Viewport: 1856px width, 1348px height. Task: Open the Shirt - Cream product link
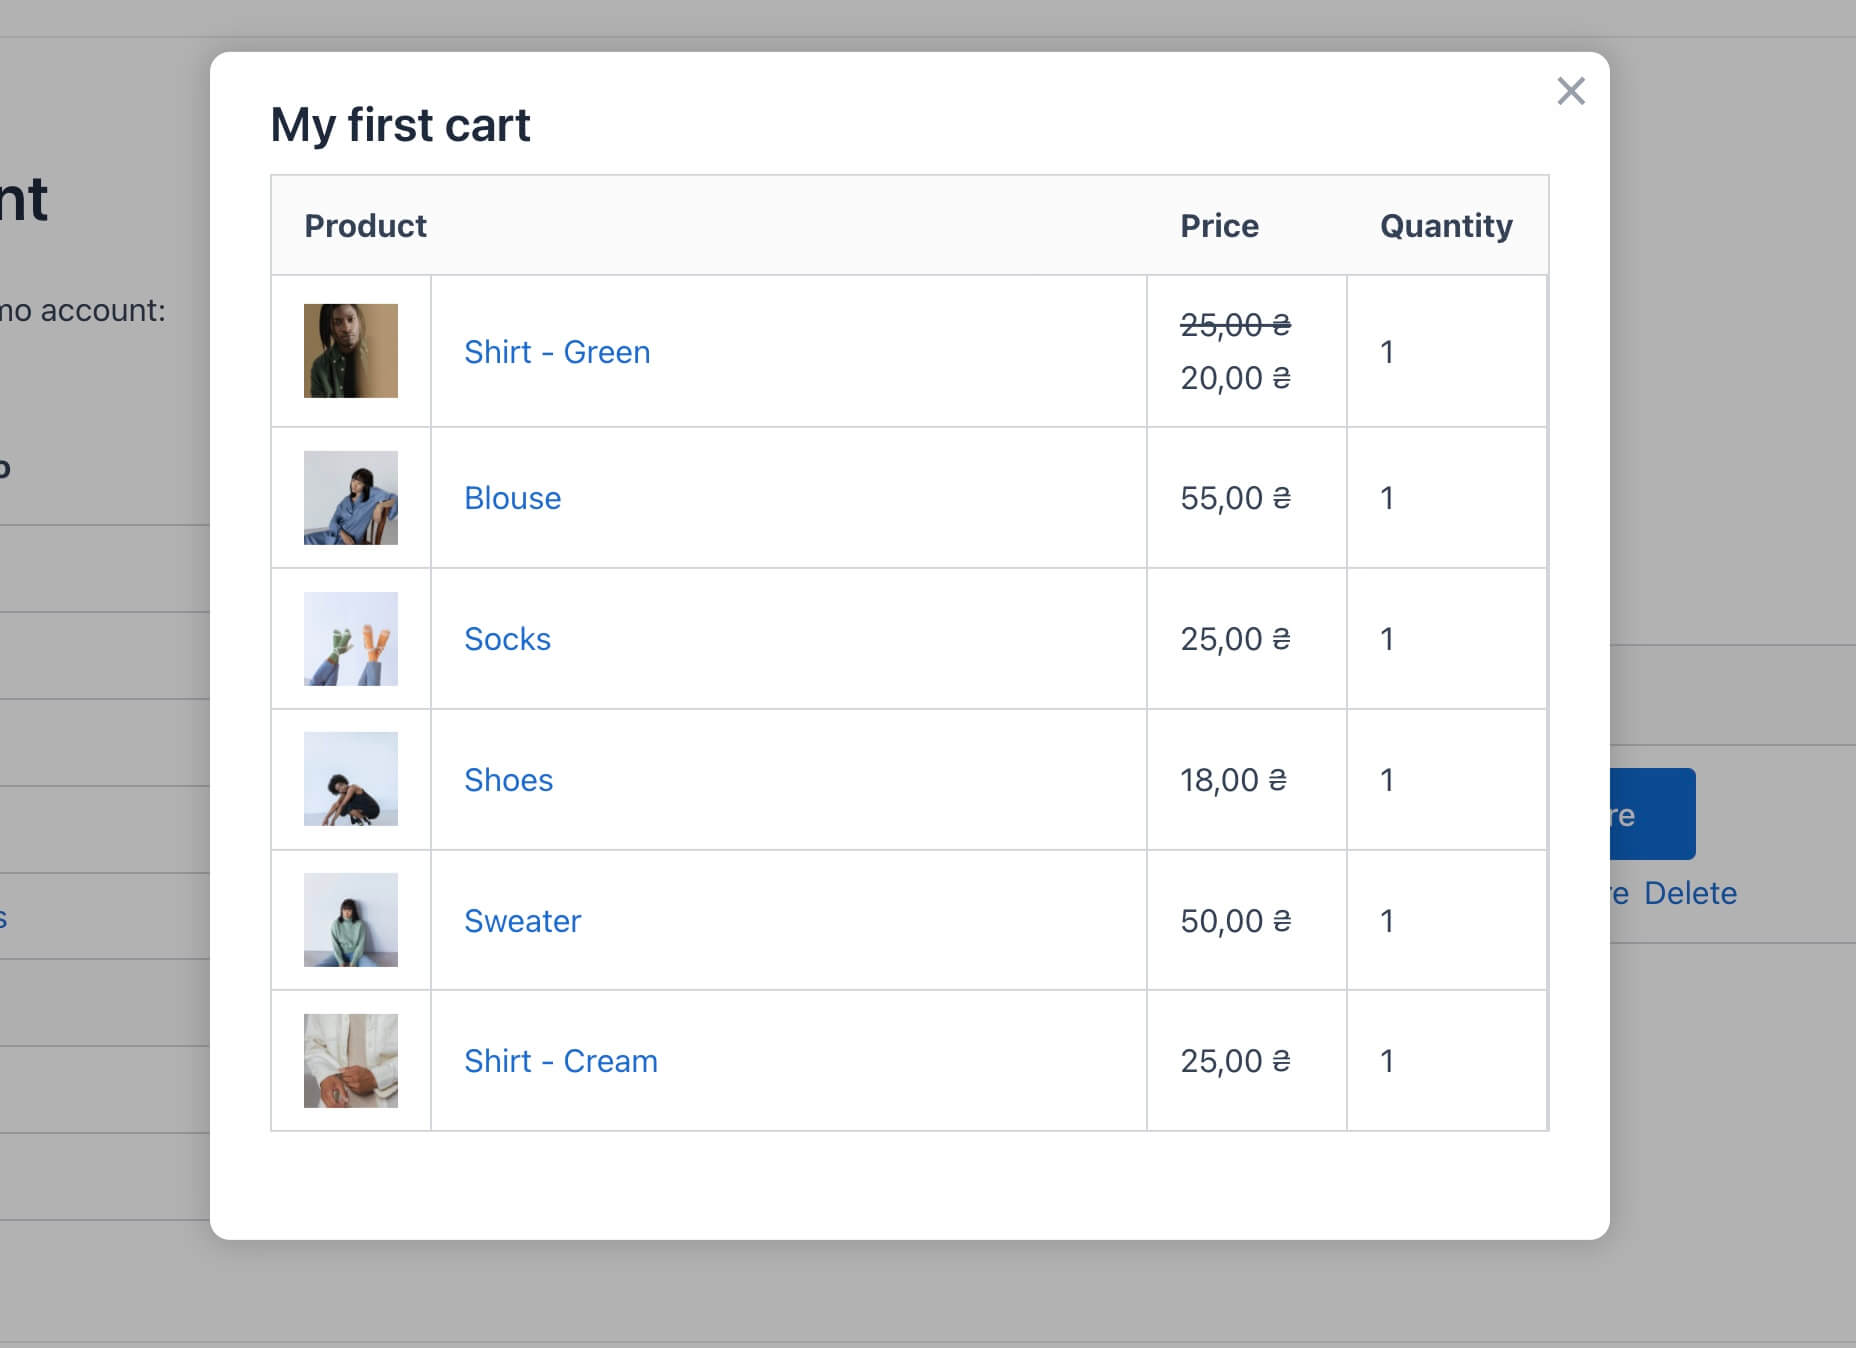[x=560, y=1060]
